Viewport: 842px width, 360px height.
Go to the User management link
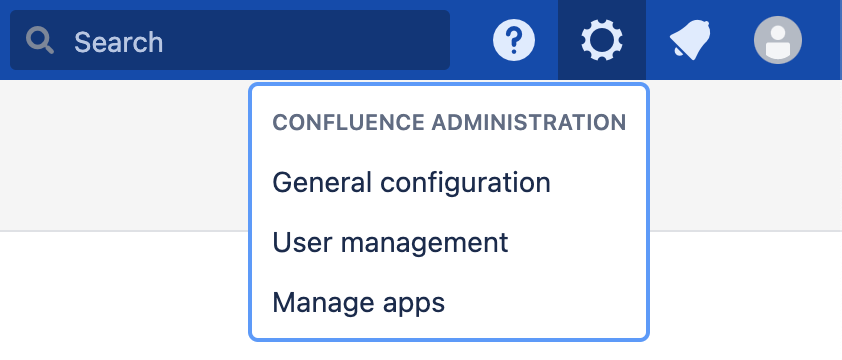point(390,242)
